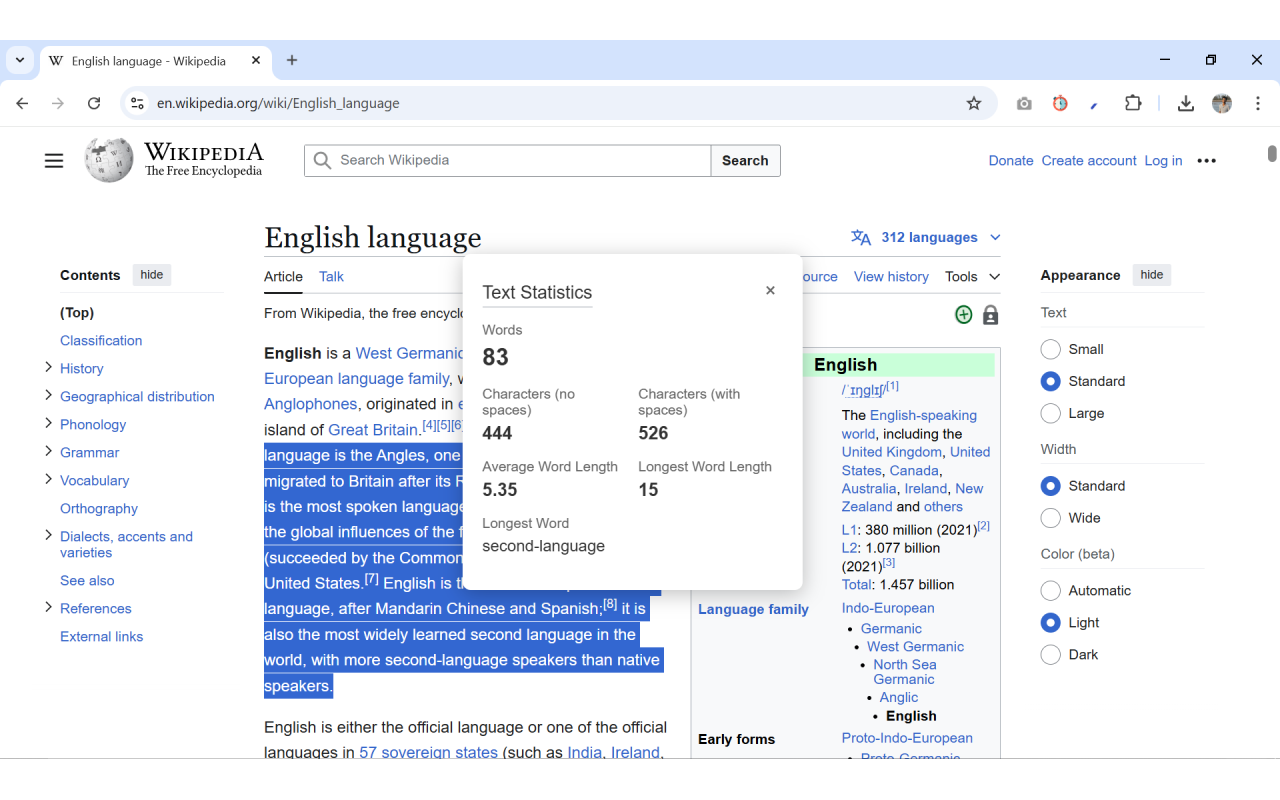Open the tab search dropdown arrow

pos(20,60)
